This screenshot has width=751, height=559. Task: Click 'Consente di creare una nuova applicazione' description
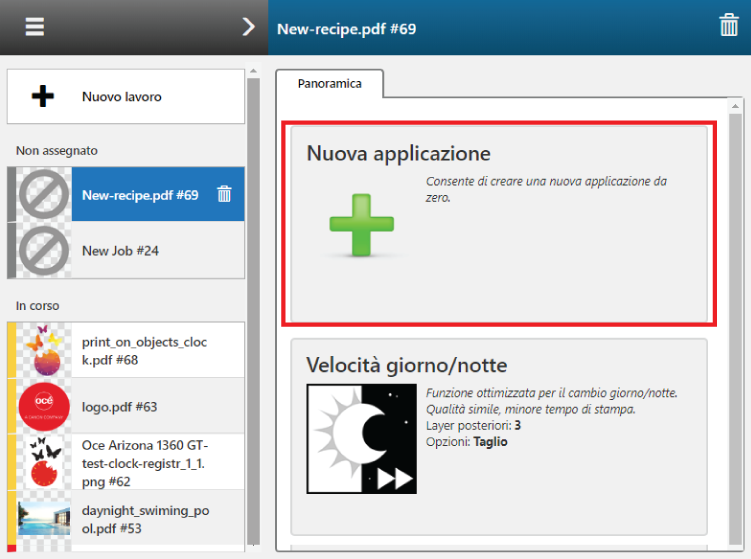click(546, 189)
